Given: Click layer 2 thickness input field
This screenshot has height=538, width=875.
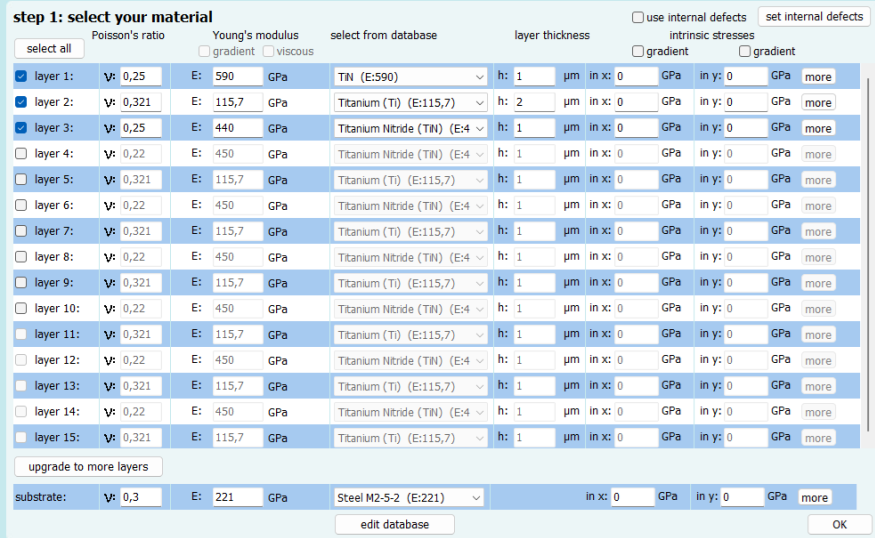Looking at the screenshot, I should [x=534, y=102].
